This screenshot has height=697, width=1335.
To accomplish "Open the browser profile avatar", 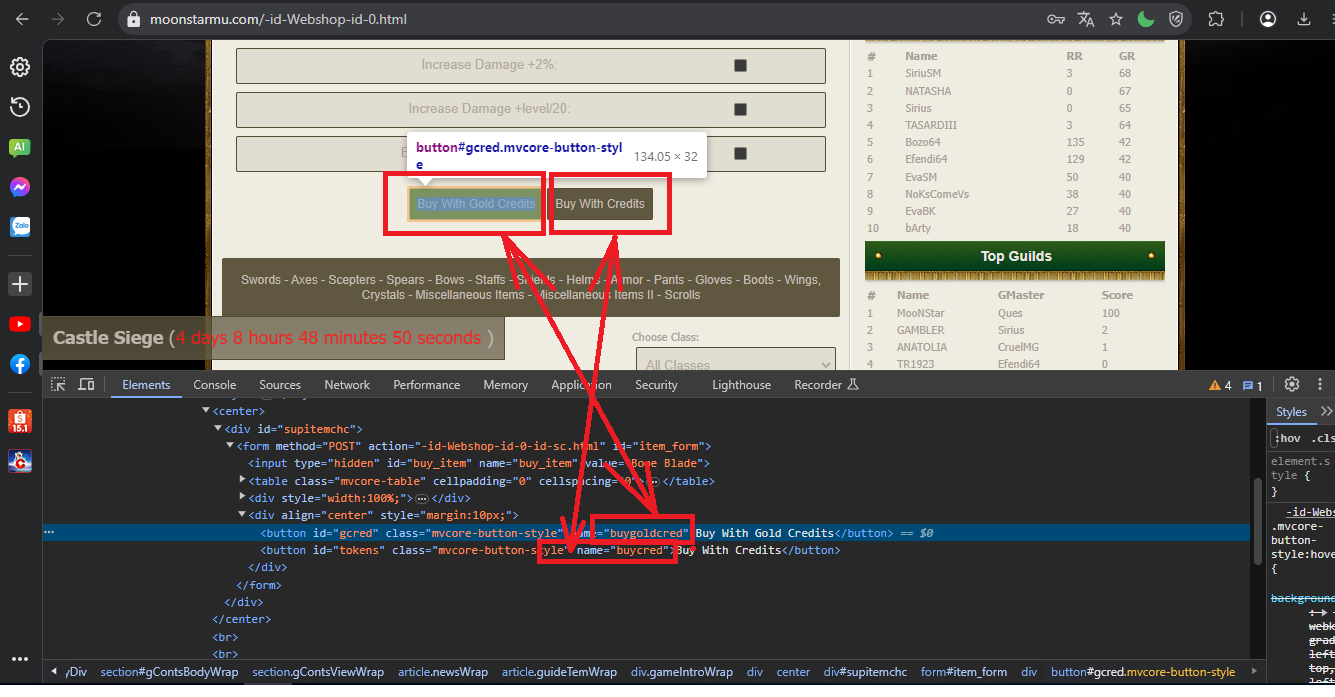I will (x=1268, y=19).
